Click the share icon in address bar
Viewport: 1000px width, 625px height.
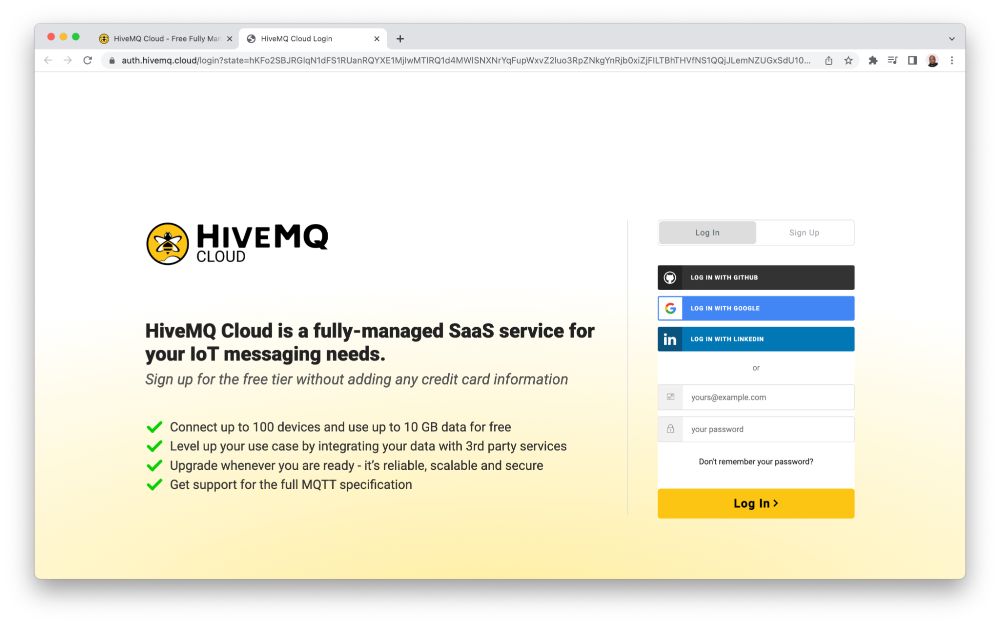[x=828, y=61]
